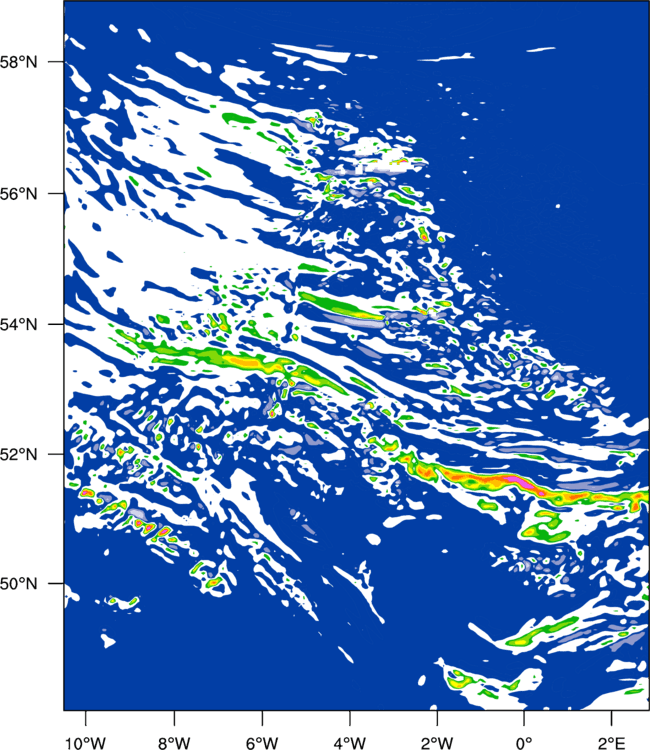Click the 4°W longitude label

pos(350,743)
